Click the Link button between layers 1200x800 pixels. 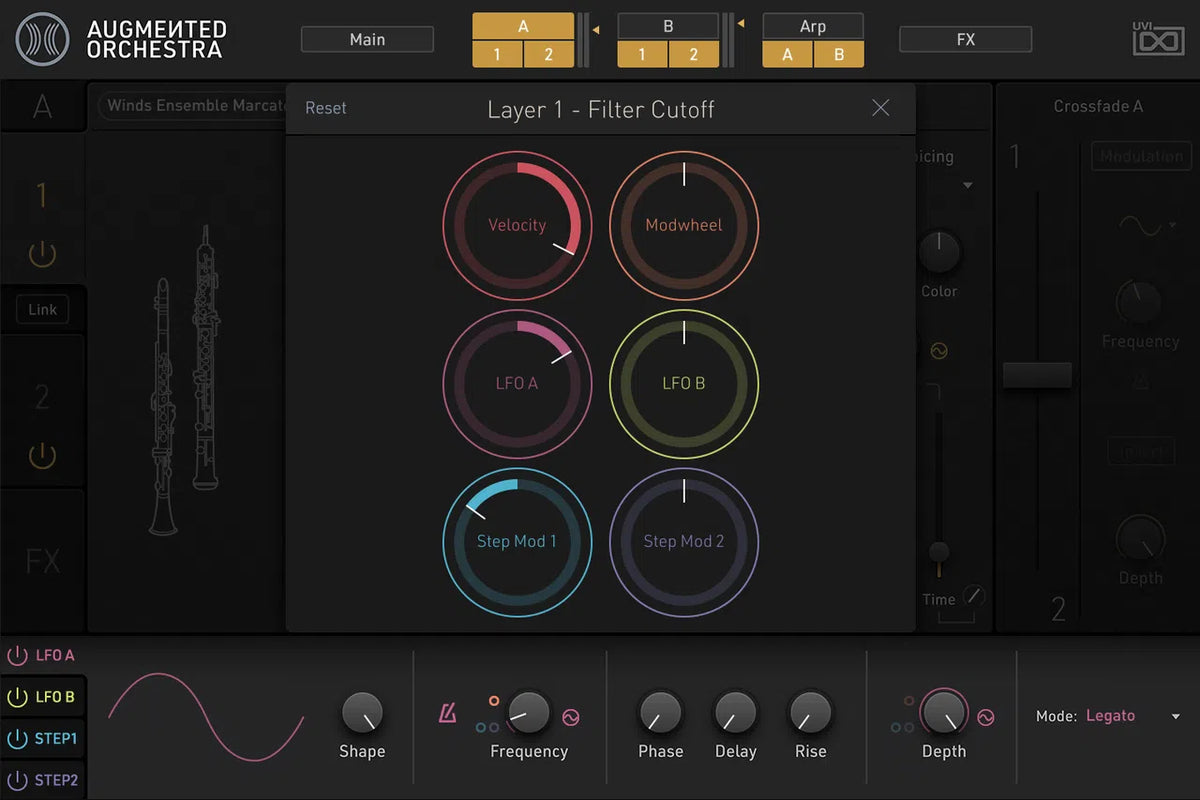point(42,310)
